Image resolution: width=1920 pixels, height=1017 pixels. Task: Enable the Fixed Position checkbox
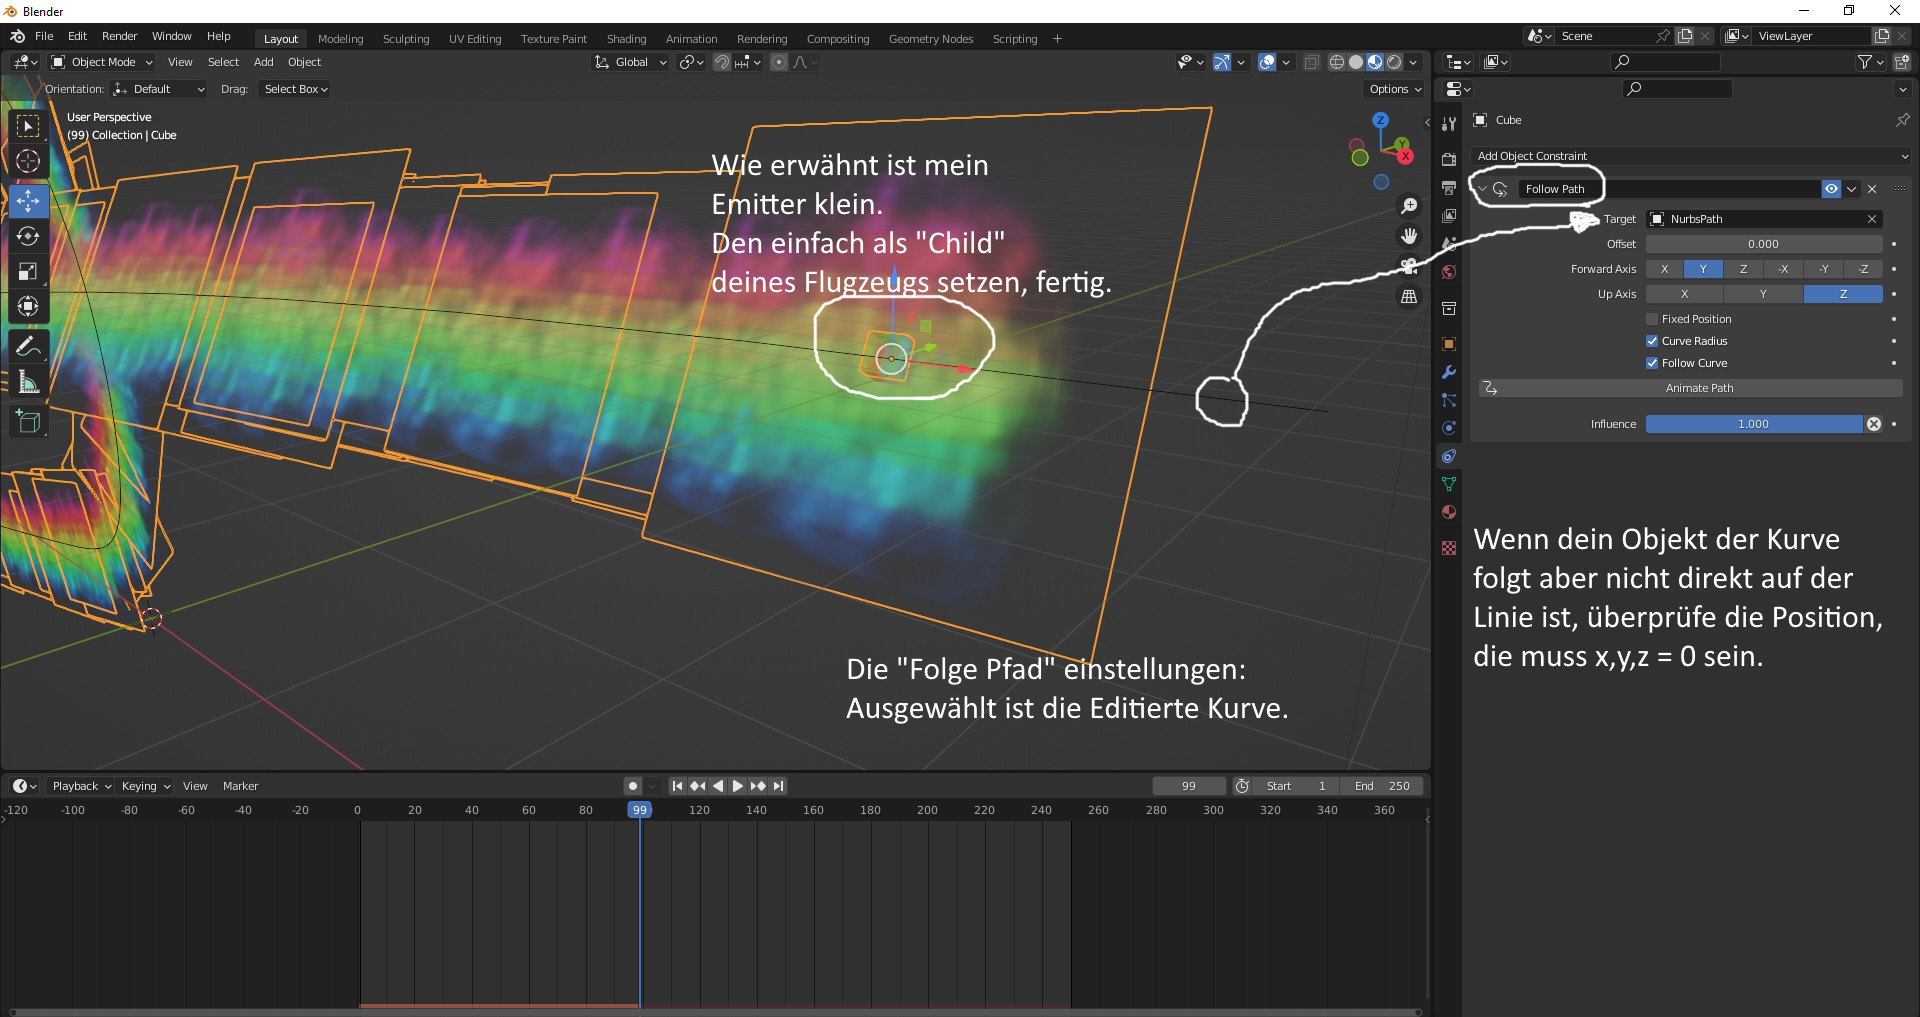(x=1652, y=319)
